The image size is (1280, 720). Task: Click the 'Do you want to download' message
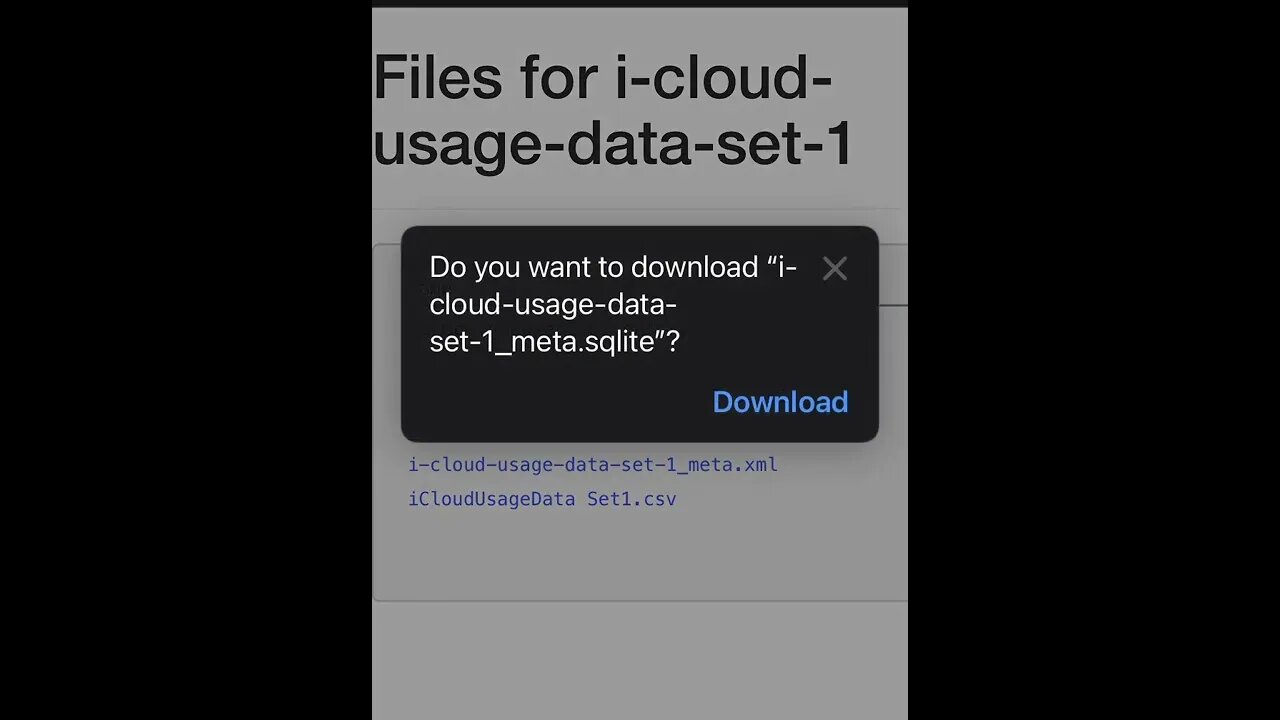pos(594,268)
